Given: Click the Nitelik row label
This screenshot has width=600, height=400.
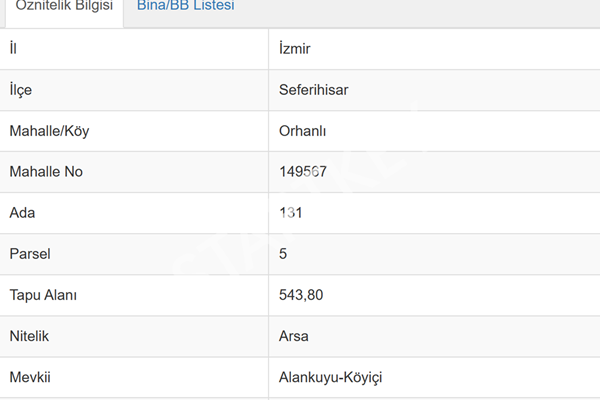Looking at the screenshot, I should tap(29, 336).
